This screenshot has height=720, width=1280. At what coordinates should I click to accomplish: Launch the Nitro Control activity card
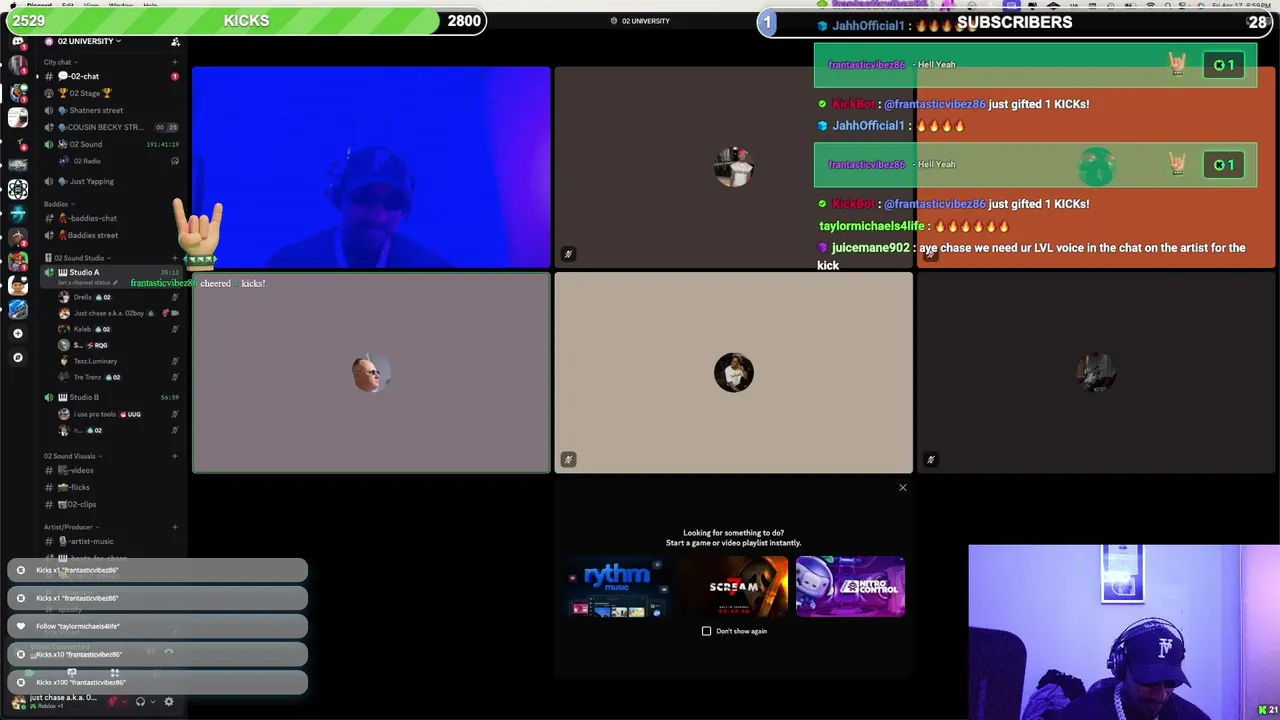coord(850,587)
